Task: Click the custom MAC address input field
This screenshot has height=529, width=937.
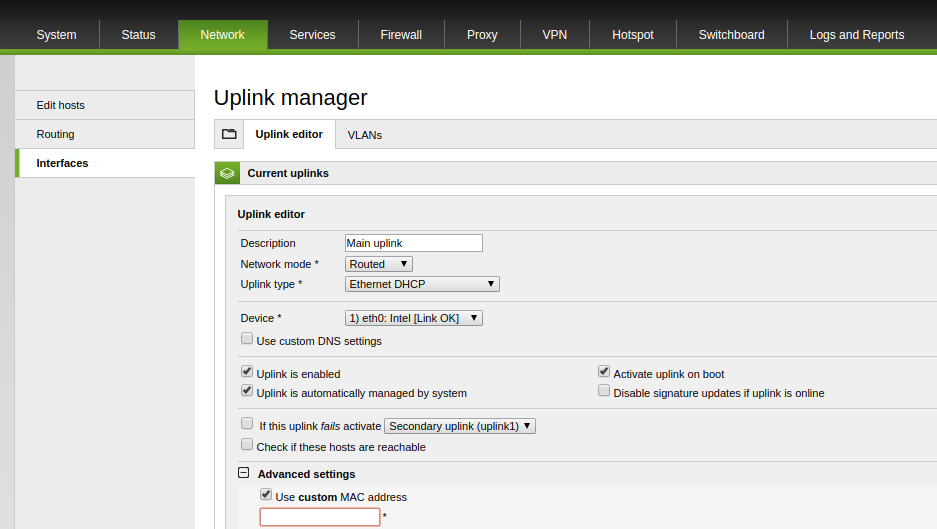Action: coord(320,517)
